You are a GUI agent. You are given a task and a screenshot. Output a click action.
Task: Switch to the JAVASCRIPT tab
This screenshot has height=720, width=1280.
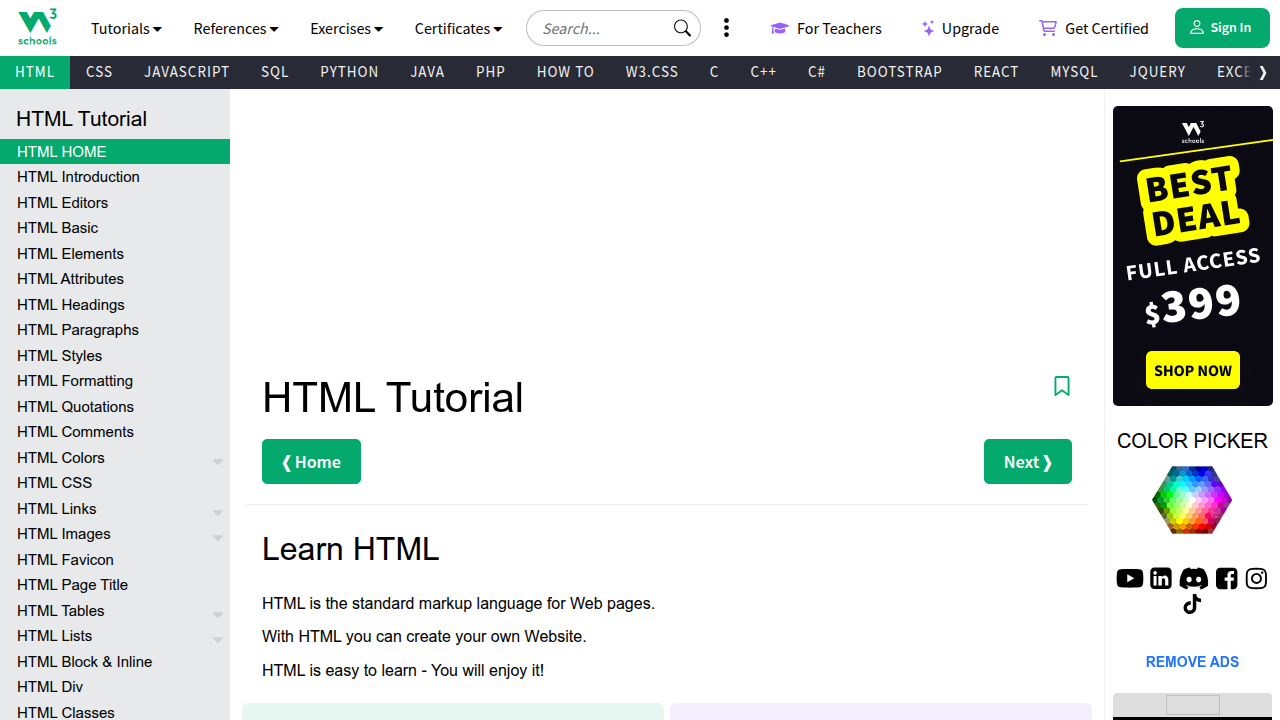pyautogui.click(x=186, y=71)
